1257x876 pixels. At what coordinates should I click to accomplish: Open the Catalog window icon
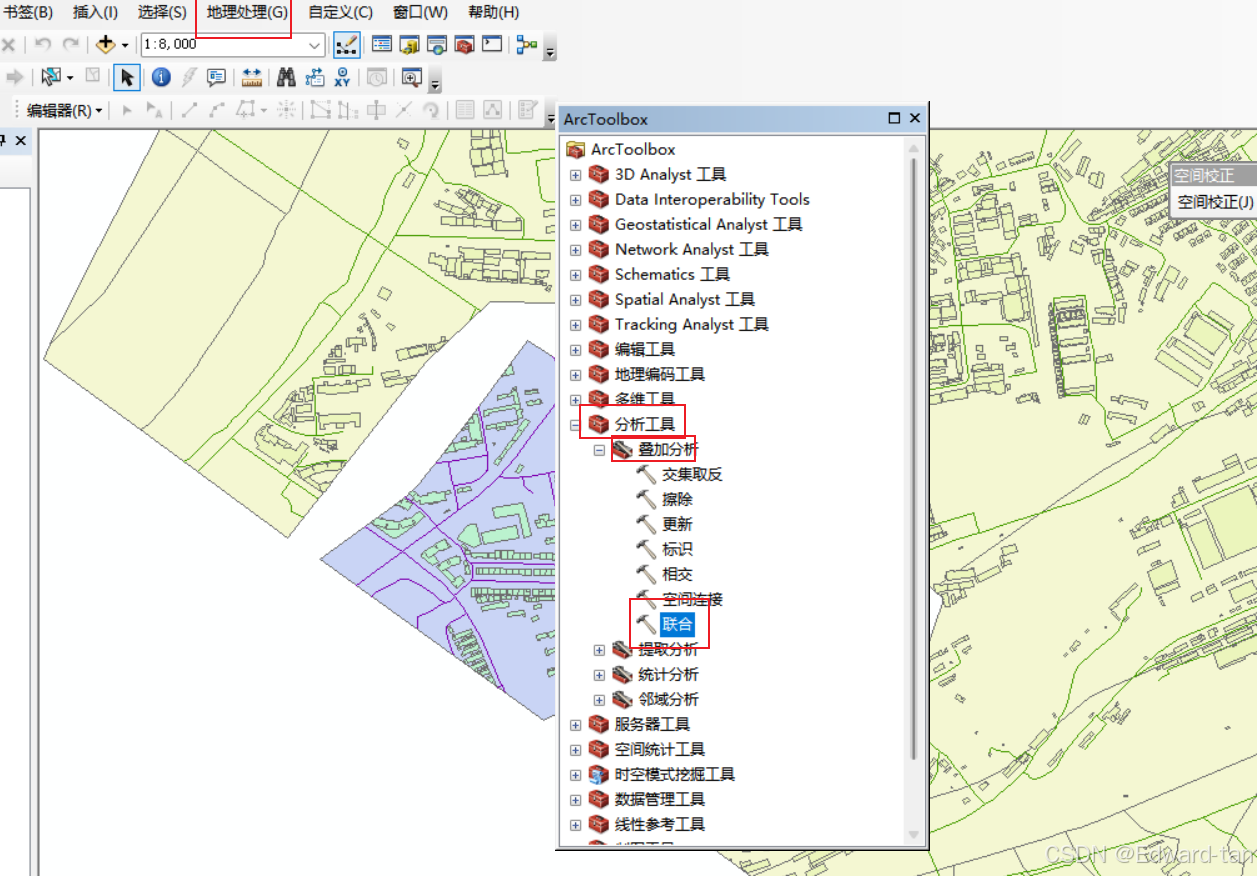tap(409, 44)
